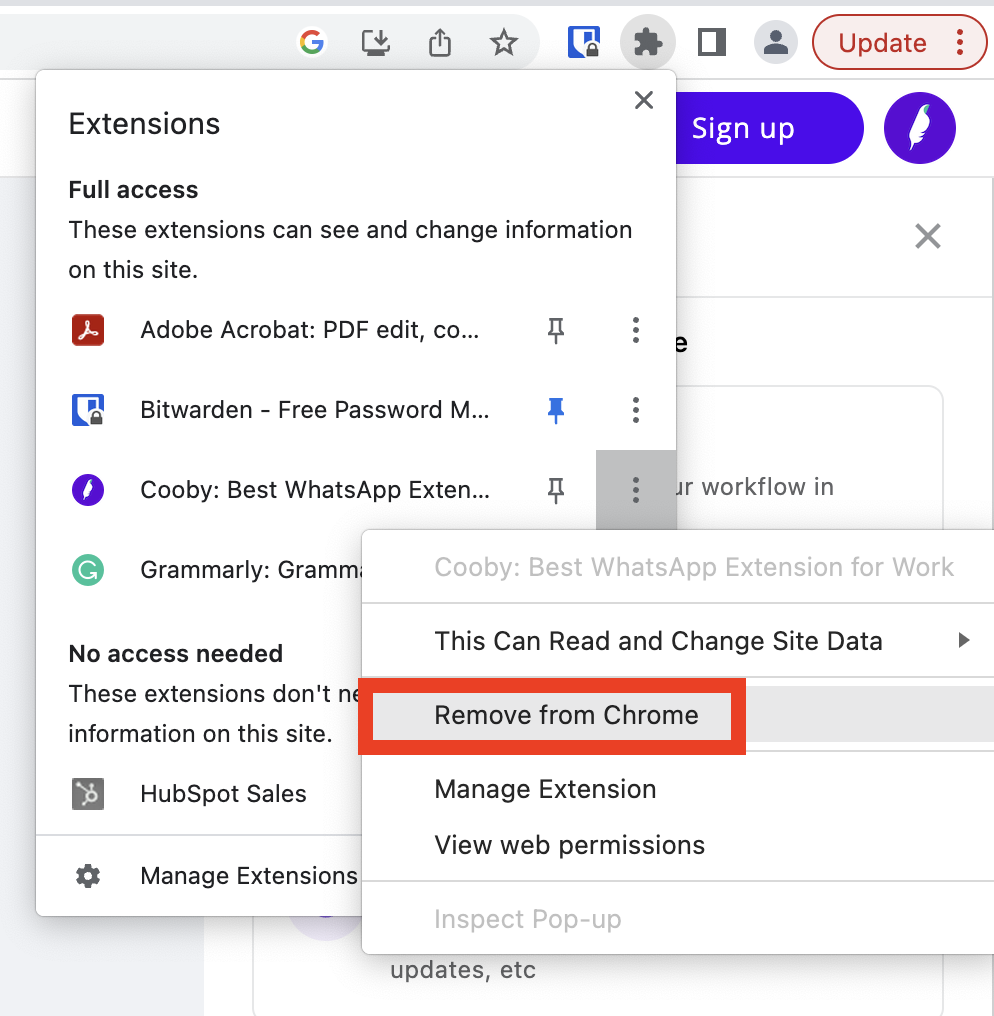
Task: Bookmark this page with the star icon
Action: (503, 43)
